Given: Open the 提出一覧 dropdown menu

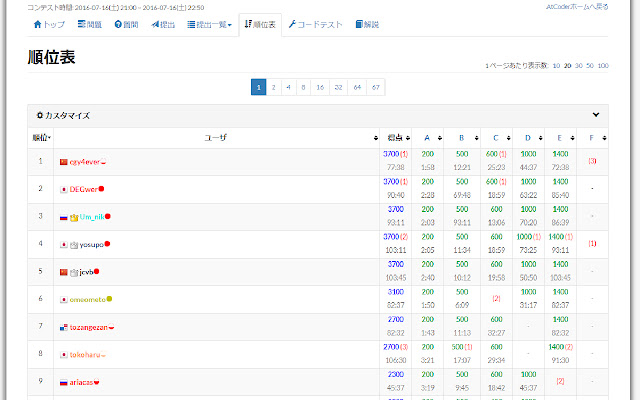Looking at the screenshot, I should [210, 24].
